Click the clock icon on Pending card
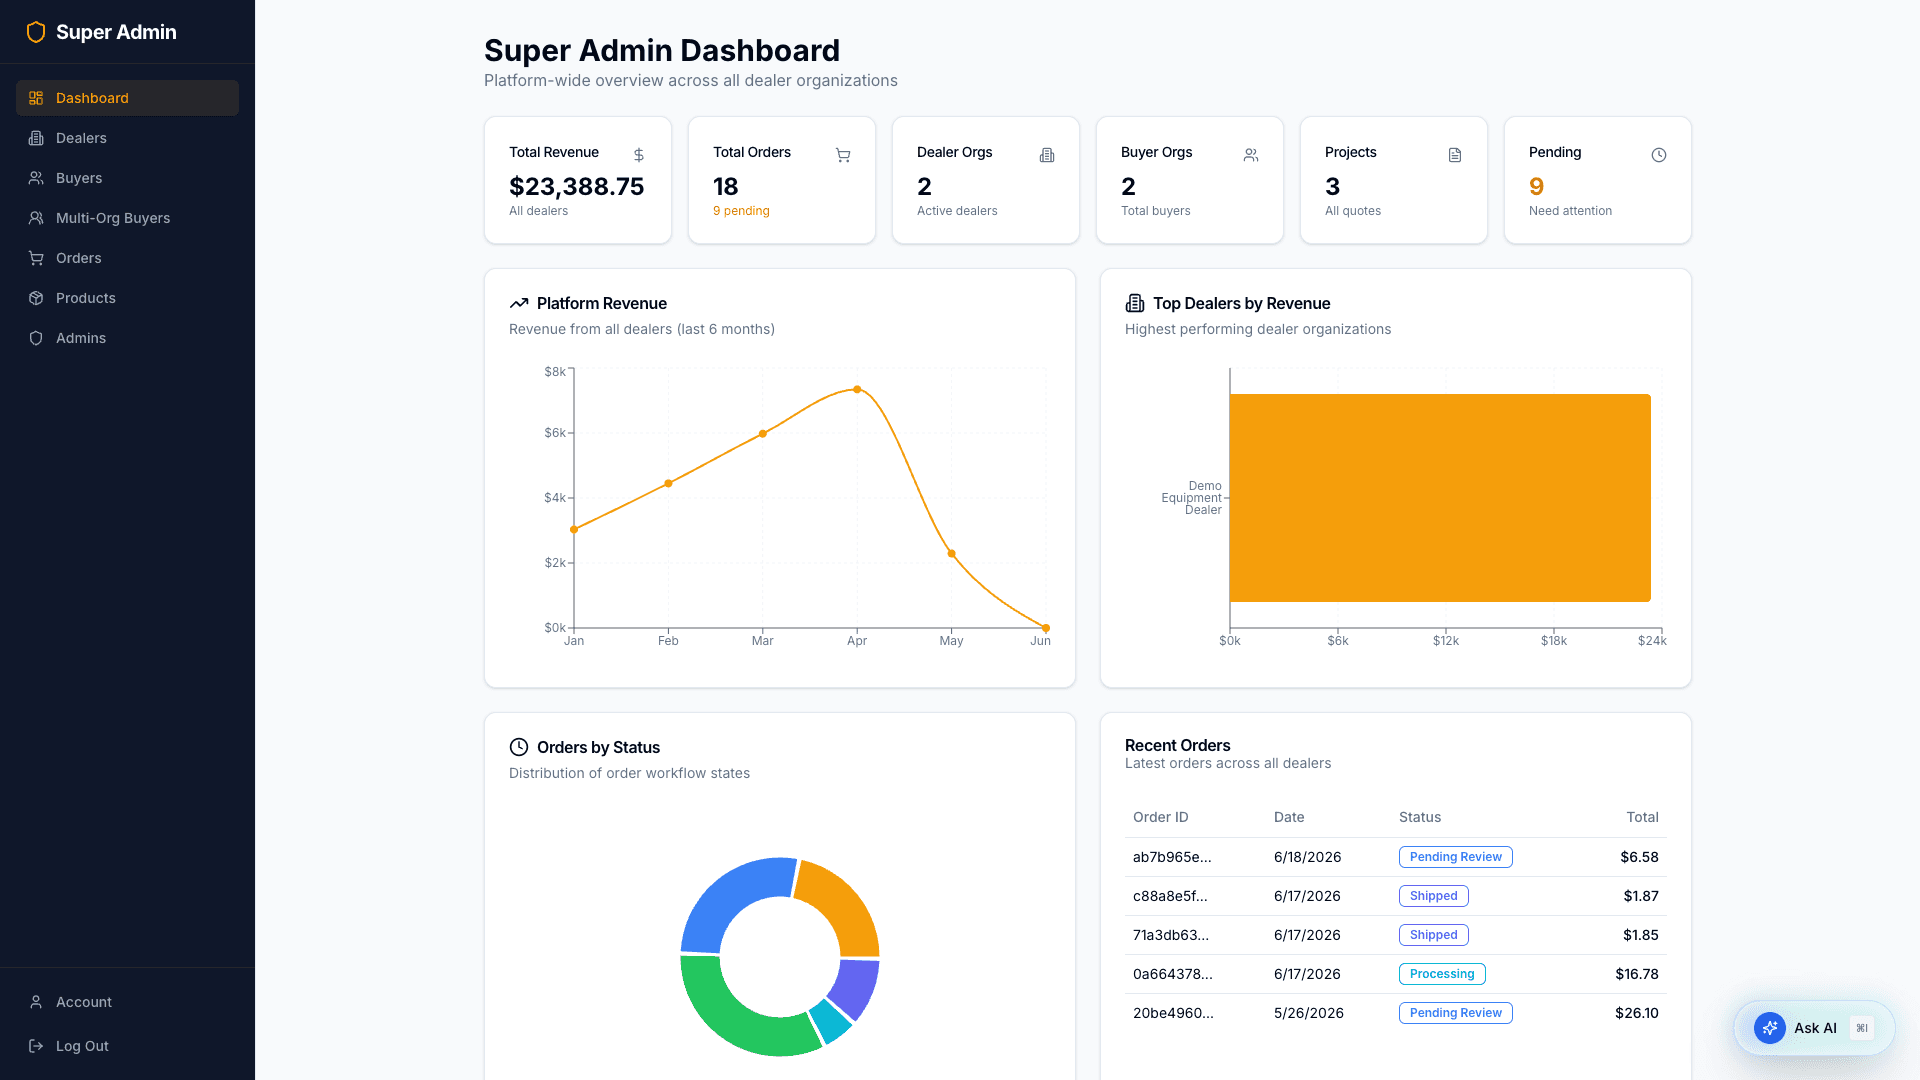Screen dimensions: 1920x1080 click(x=1659, y=155)
